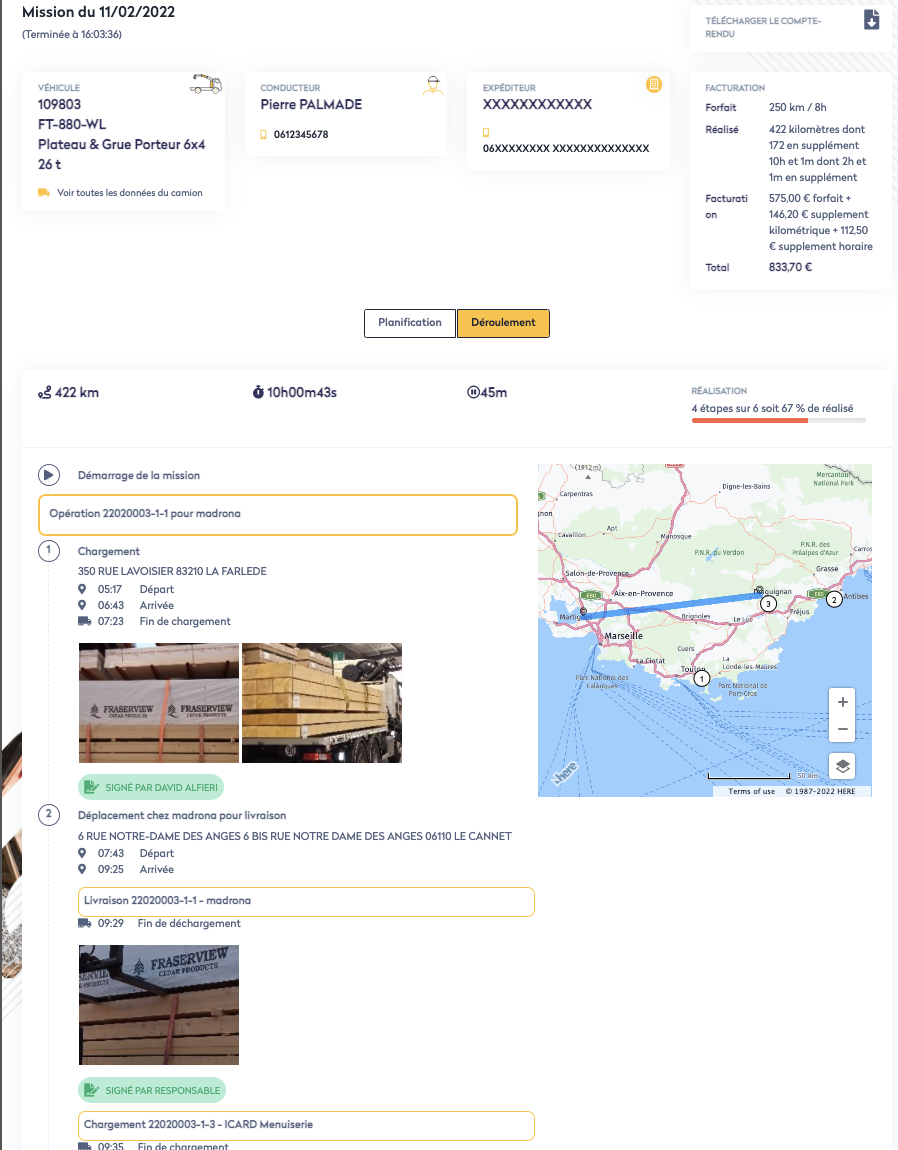Click the Signé par Responsable badge
The image size is (898, 1150).
[x=152, y=1089]
